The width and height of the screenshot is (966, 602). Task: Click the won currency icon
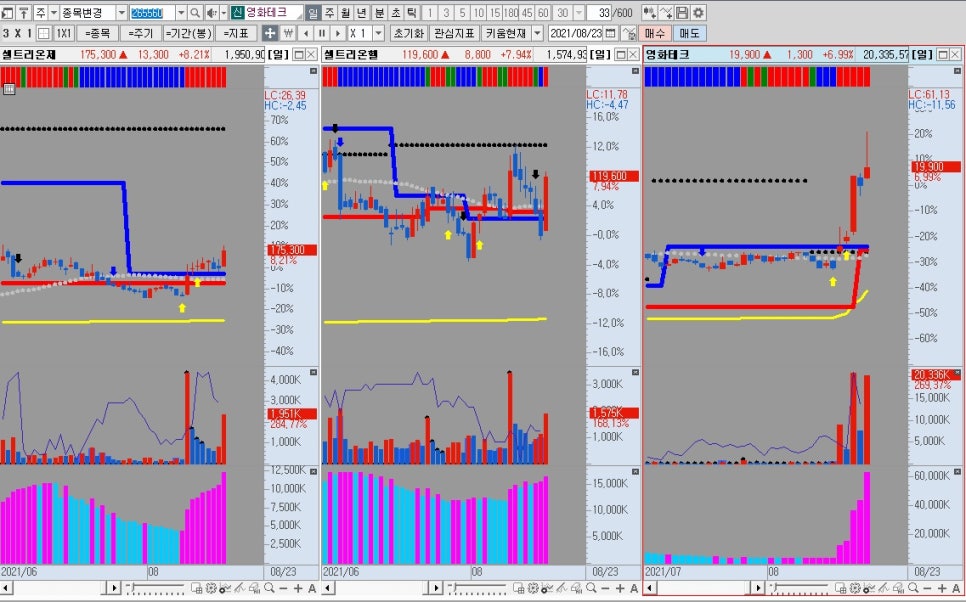tap(288, 33)
